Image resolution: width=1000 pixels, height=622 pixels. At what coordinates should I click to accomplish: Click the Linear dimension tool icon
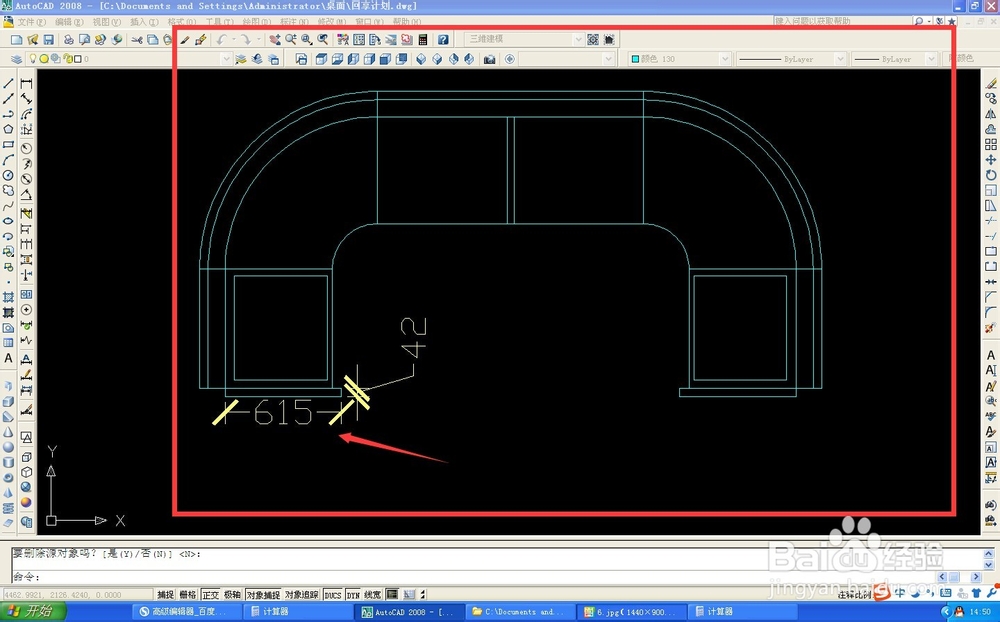pyautogui.click(x=26, y=84)
